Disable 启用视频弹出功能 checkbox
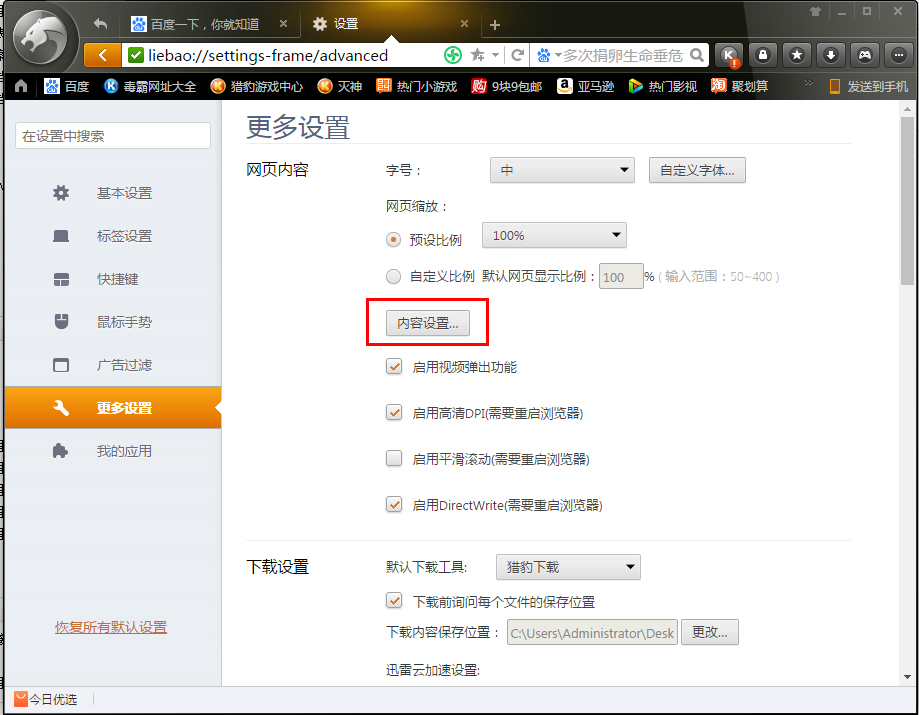Viewport: 919px width, 715px height. pyautogui.click(x=394, y=366)
